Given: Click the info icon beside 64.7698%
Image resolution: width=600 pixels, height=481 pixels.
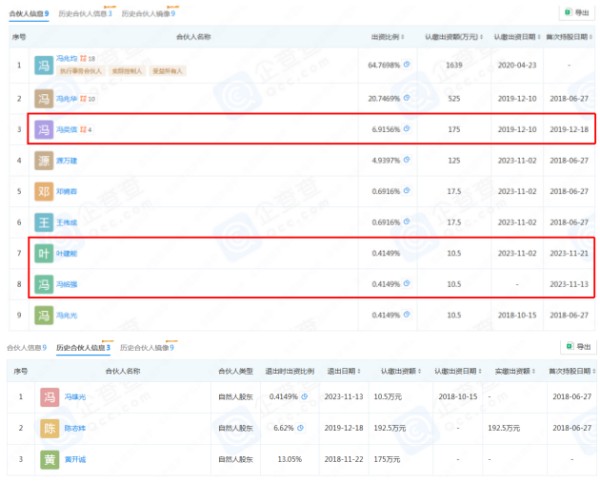Looking at the screenshot, I should point(406,65).
